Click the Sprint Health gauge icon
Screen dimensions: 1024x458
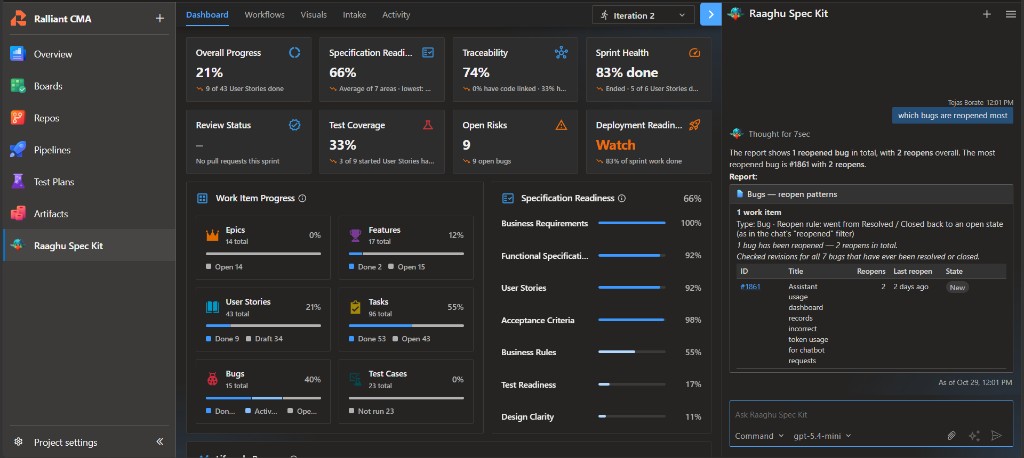tap(694, 53)
